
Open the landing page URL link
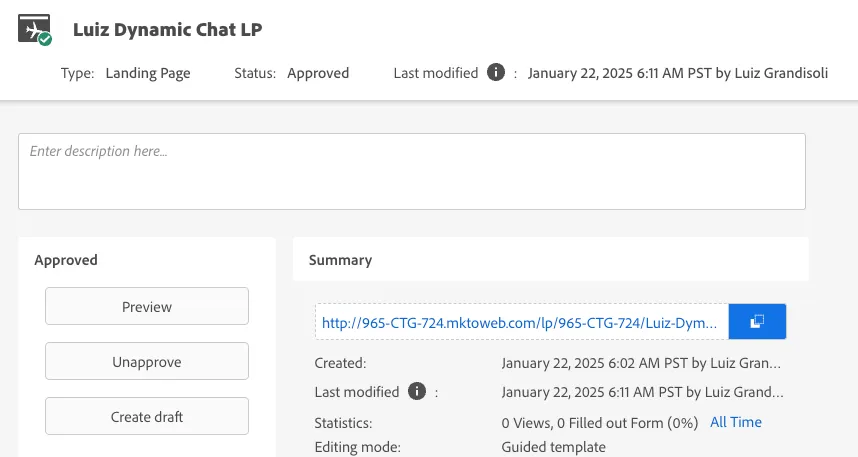click(x=519, y=322)
